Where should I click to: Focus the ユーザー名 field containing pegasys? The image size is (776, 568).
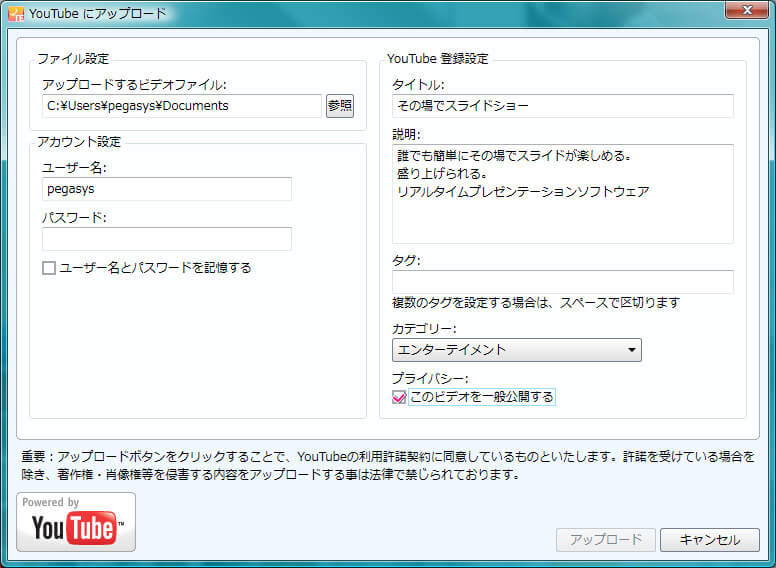tap(166, 188)
